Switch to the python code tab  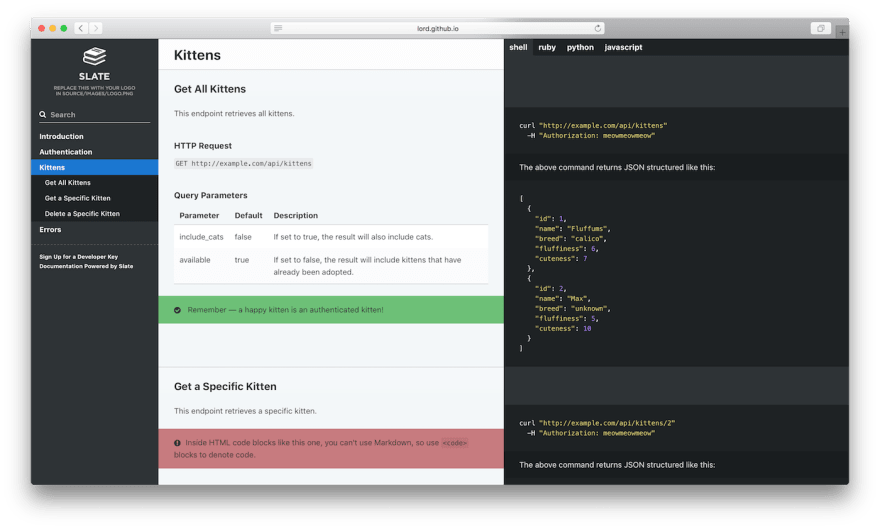(x=580, y=47)
